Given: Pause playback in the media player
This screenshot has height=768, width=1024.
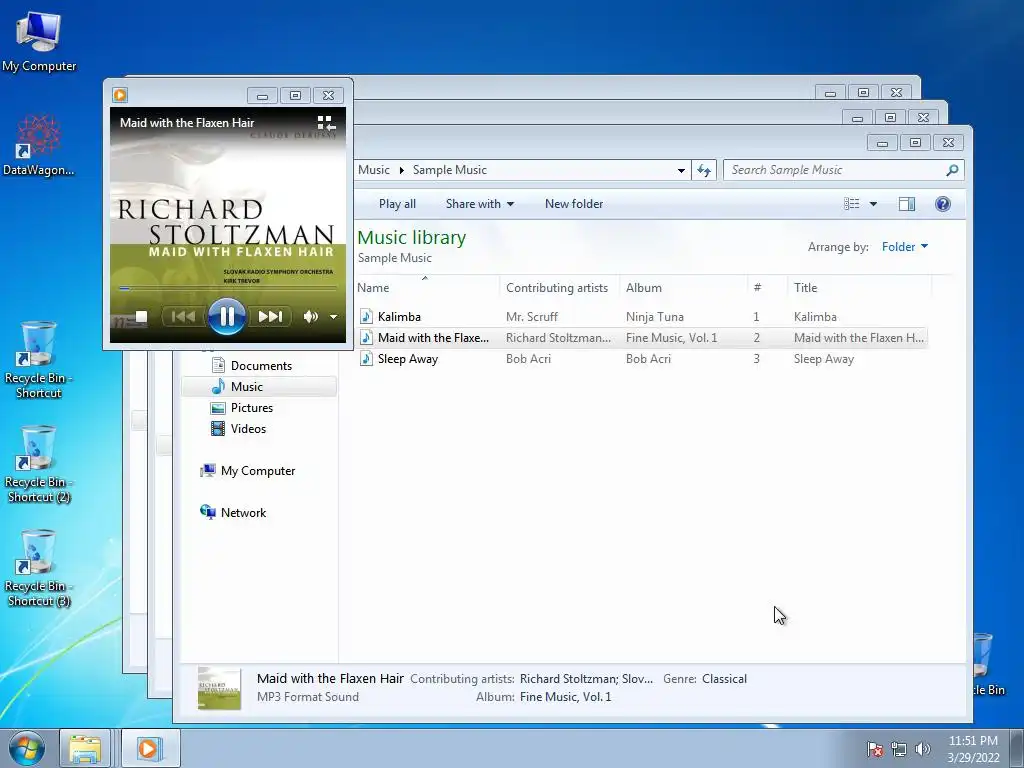Looking at the screenshot, I should [227, 317].
